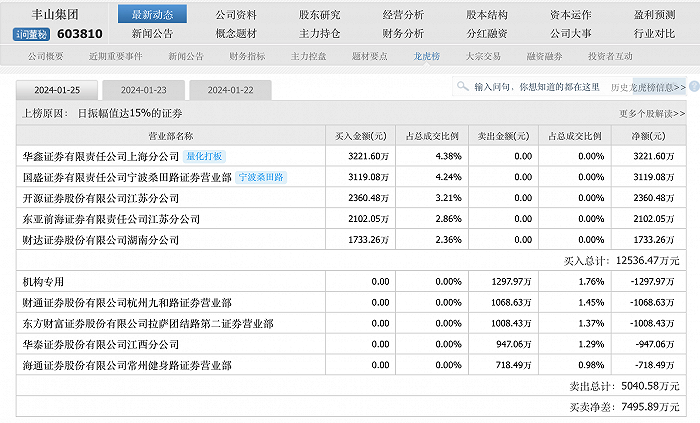Go to 投资者互动 sub-navigation
This screenshot has height=423, width=700.
(x=610, y=56)
